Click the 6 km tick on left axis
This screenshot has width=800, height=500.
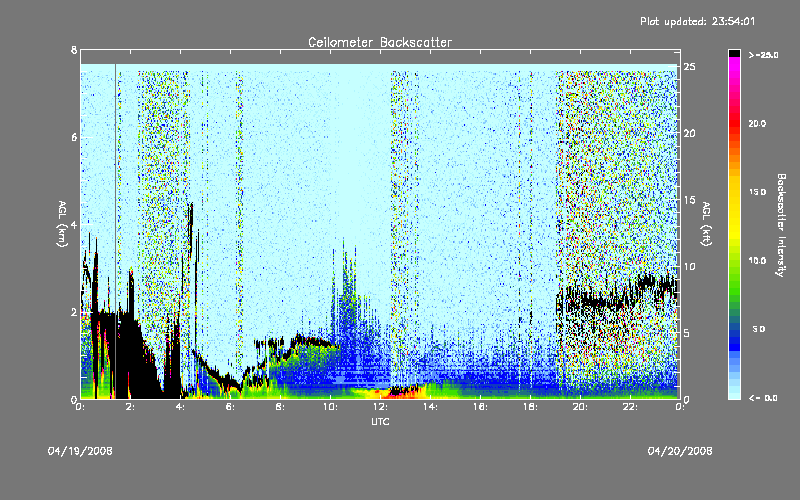(x=74, y=137)
